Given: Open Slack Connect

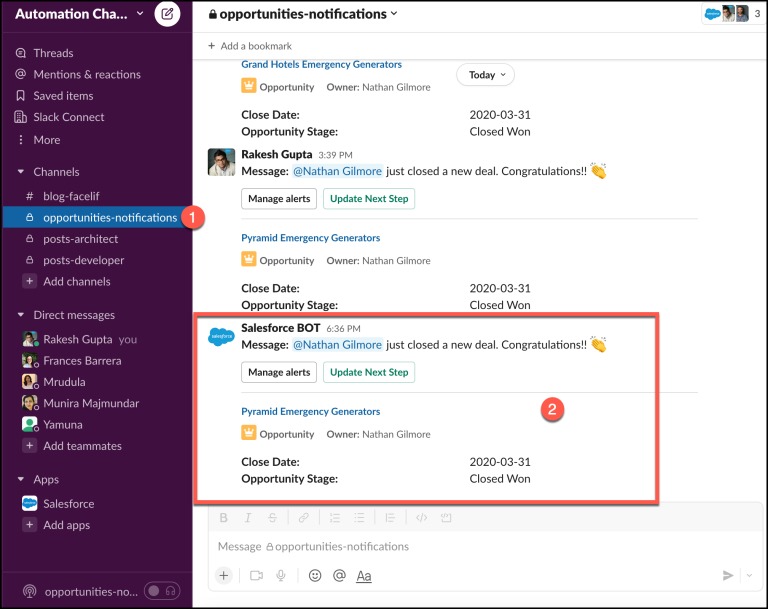Looking at the screenshot, I should 60,117.
